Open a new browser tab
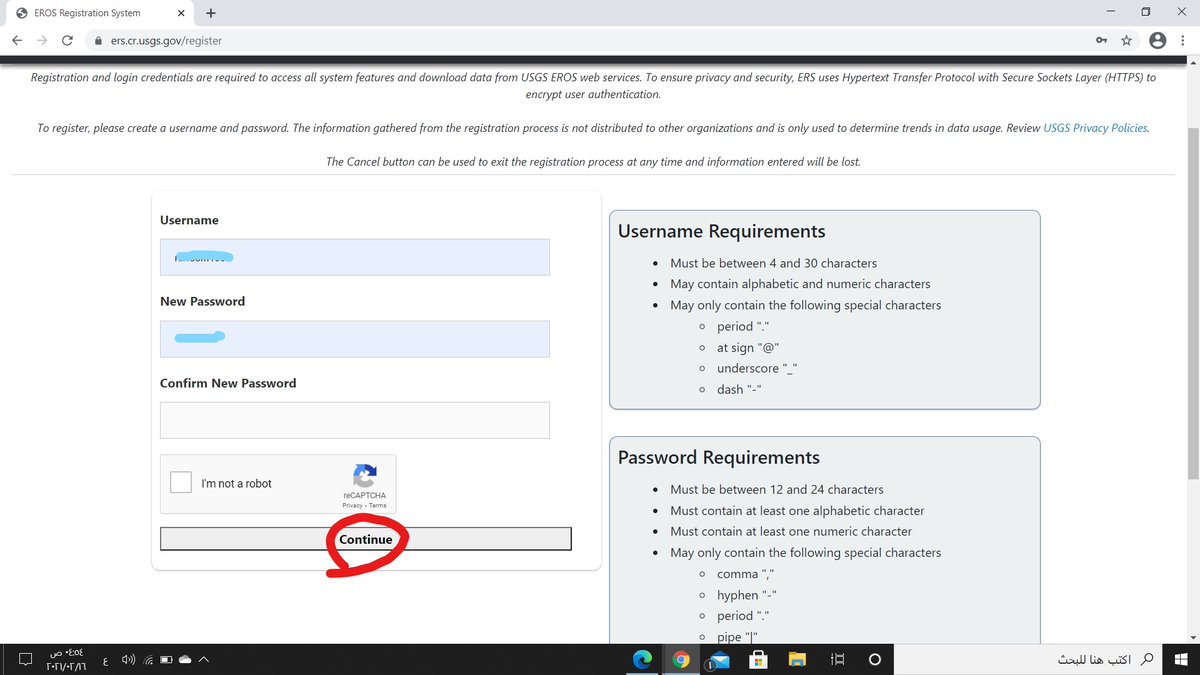1200x675 pixels. 211,13
